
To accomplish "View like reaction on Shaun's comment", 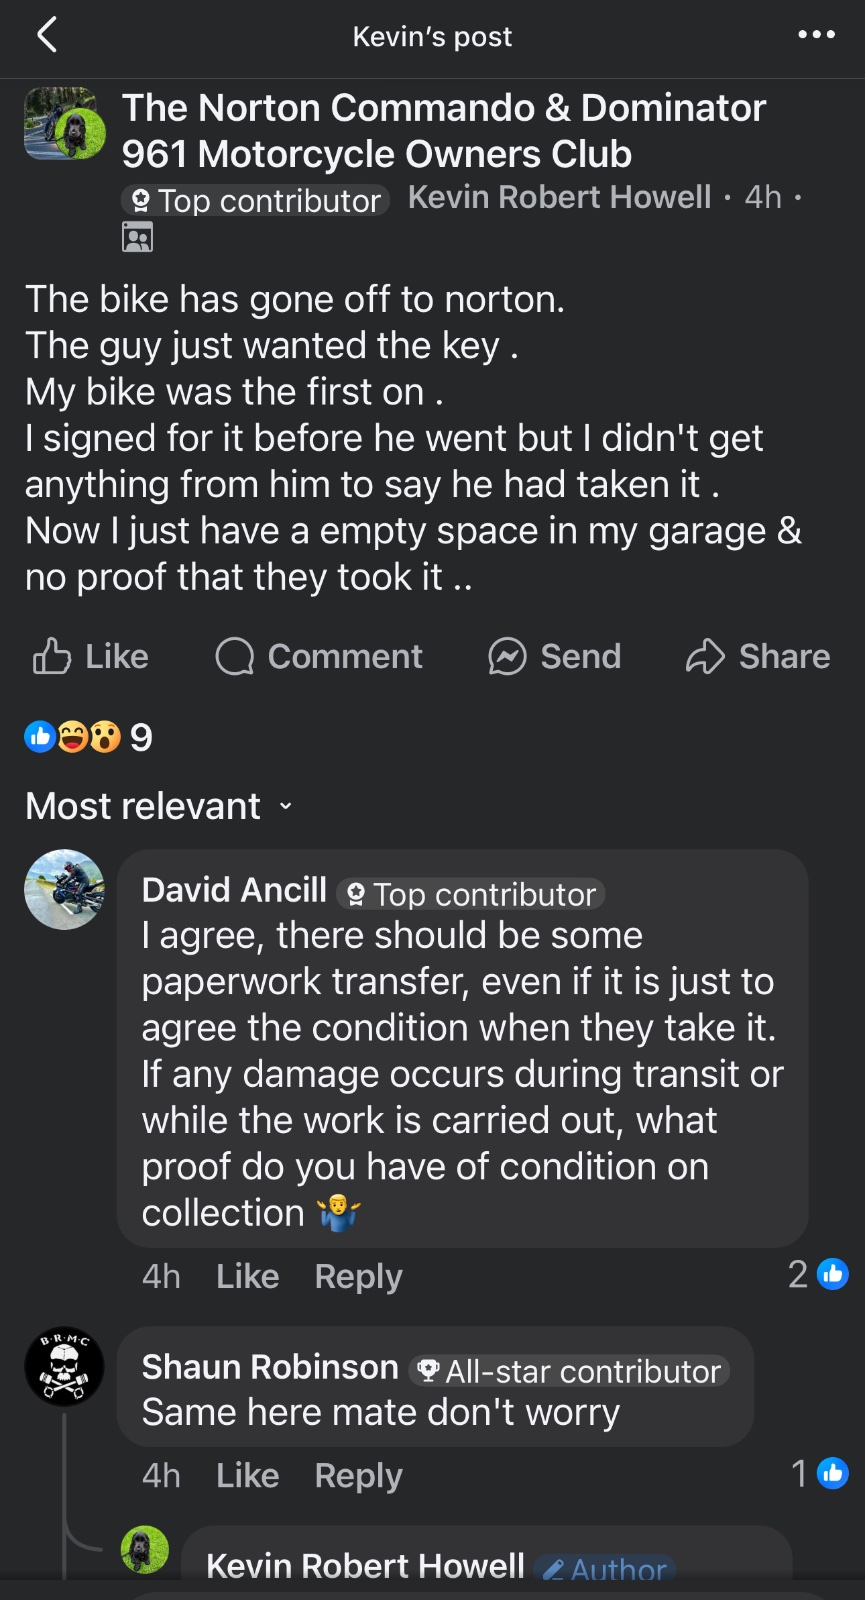I will [x=820, y=1473].
